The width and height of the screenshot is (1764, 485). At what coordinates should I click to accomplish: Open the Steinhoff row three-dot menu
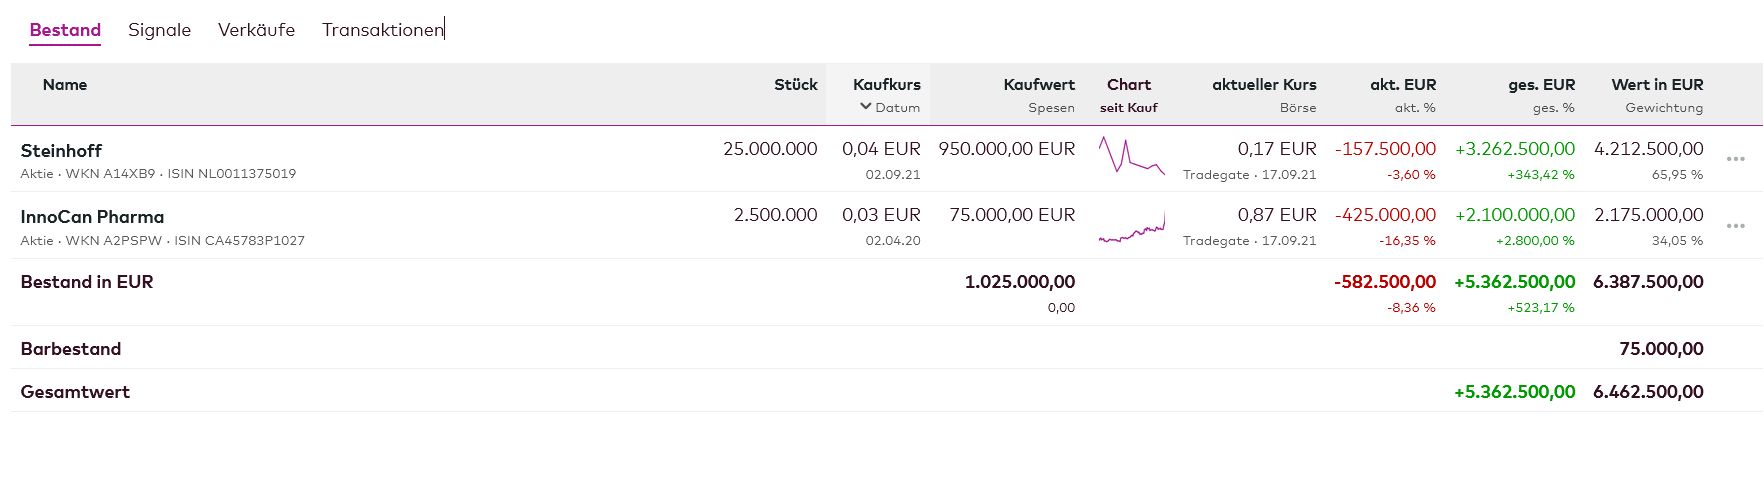coord(1735,159)
